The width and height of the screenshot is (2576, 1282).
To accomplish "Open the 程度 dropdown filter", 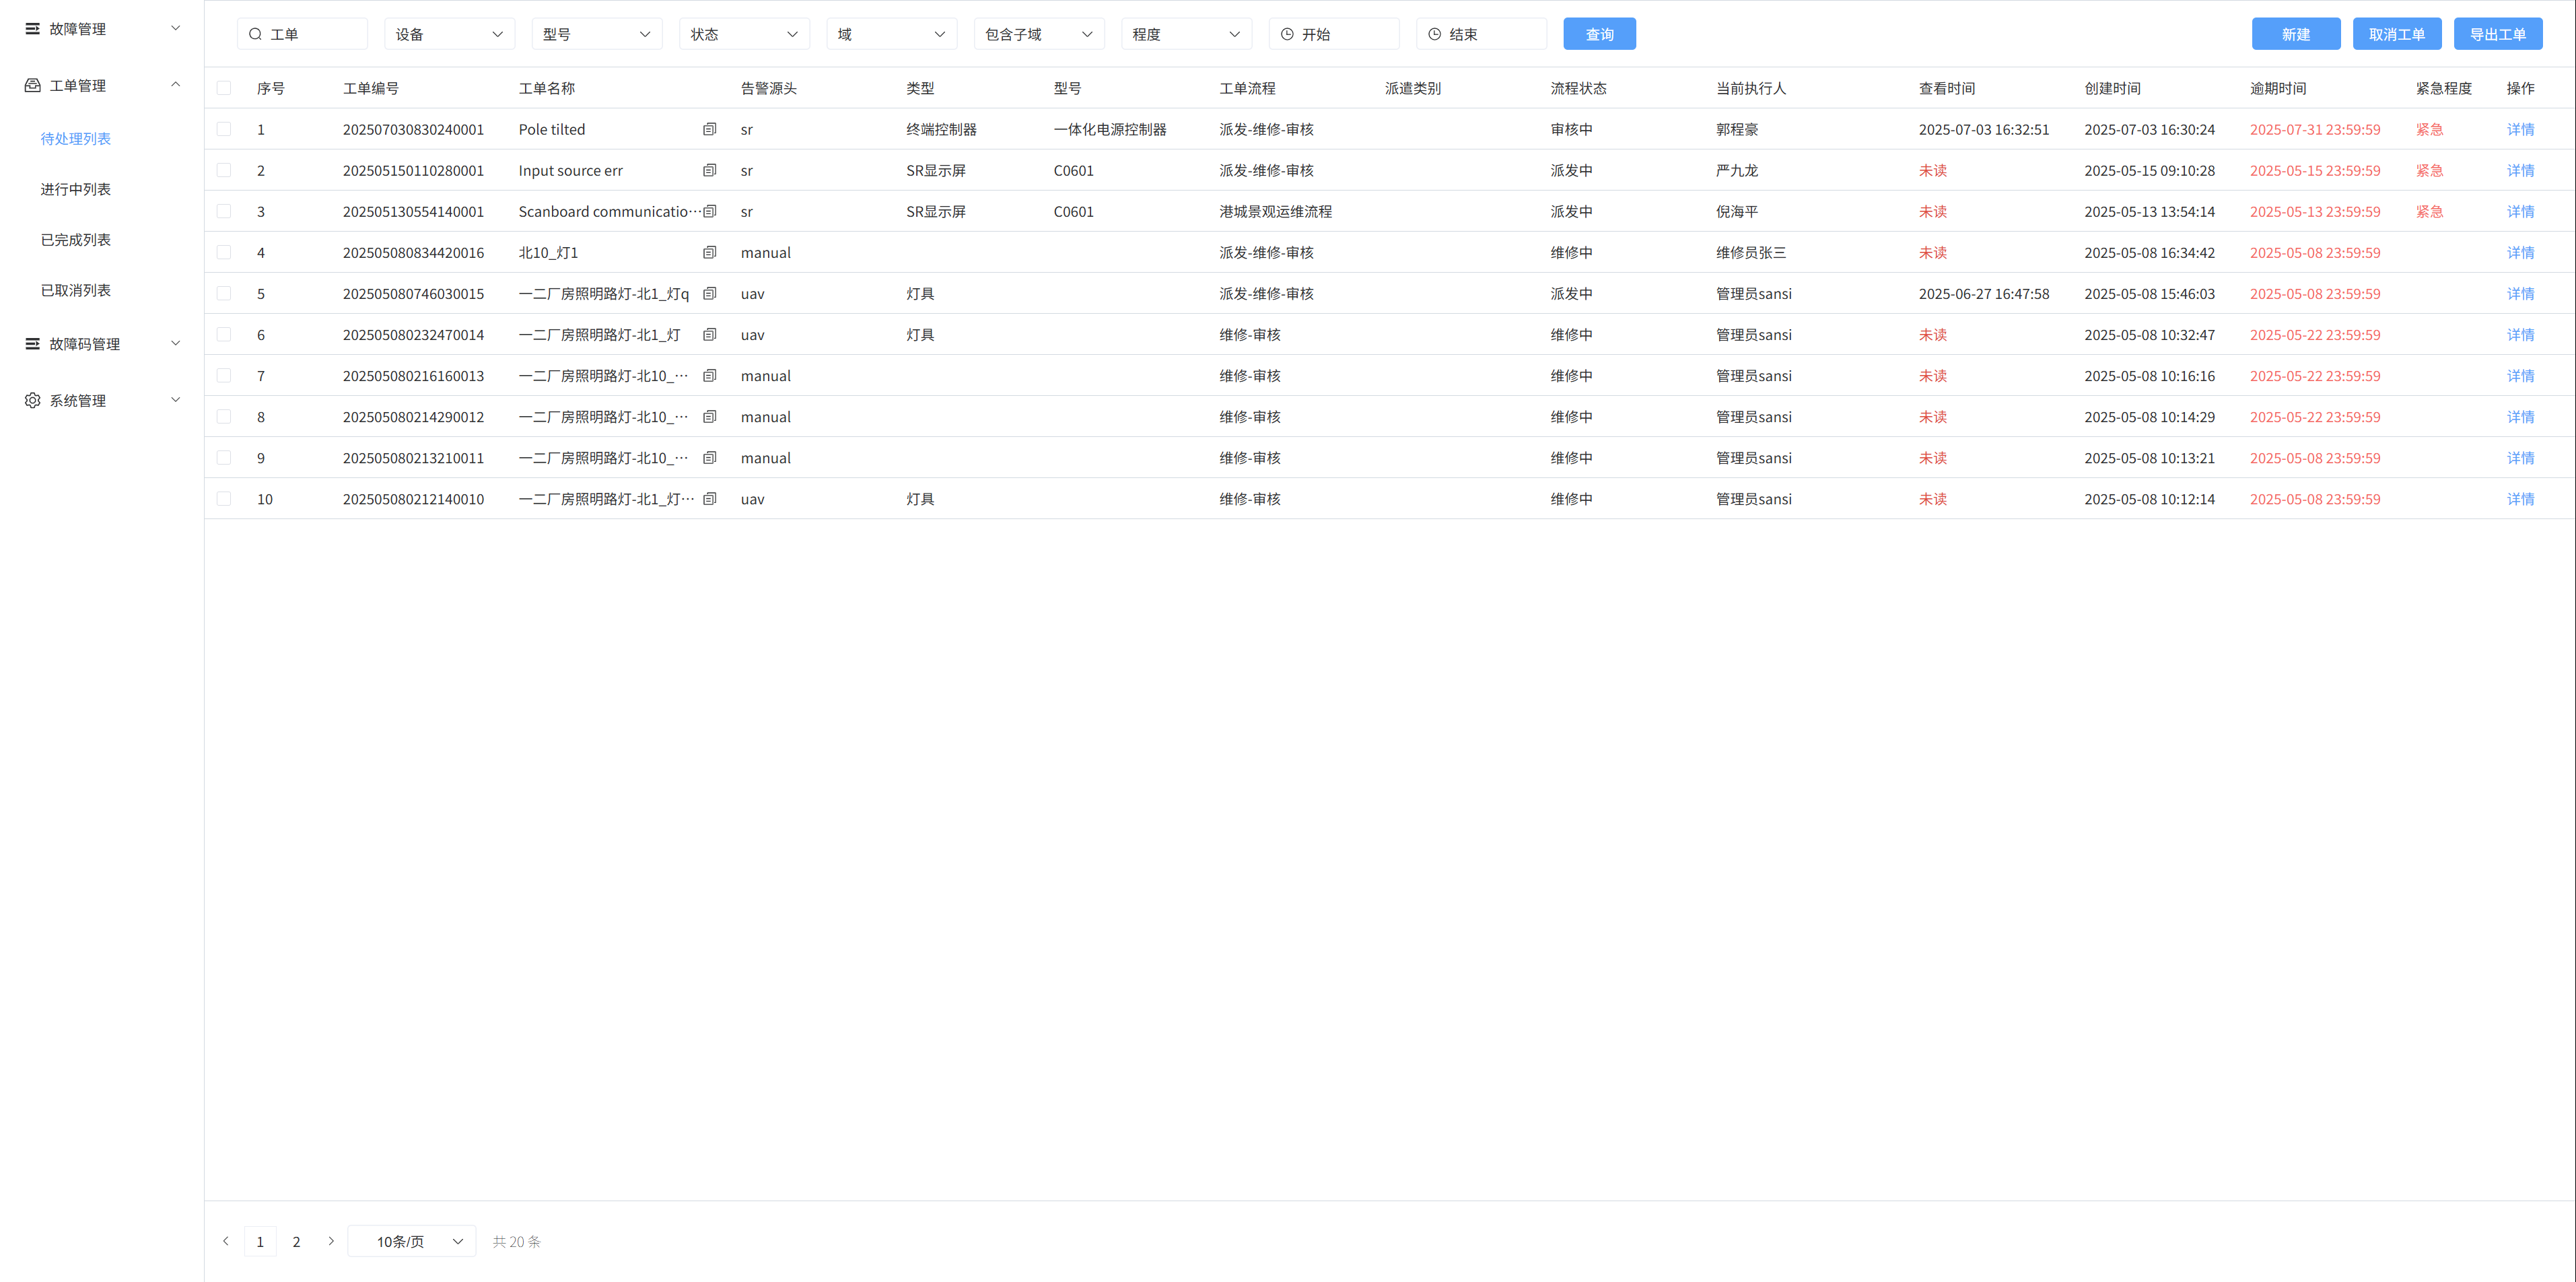I will pyautogui.click(x=1186, y=34).
